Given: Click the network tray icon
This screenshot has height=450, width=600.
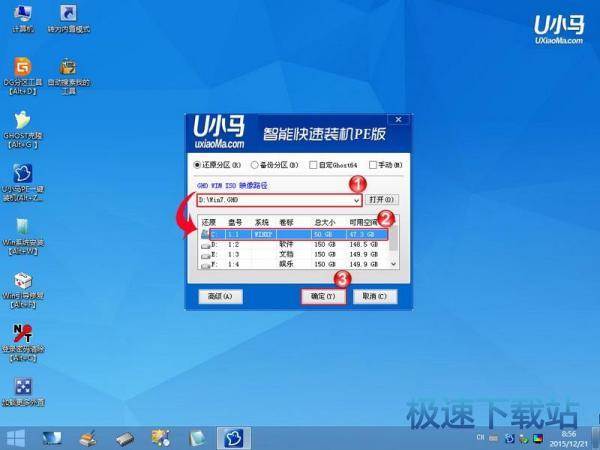Looking at the screenshot, I should tap(523, 439).
